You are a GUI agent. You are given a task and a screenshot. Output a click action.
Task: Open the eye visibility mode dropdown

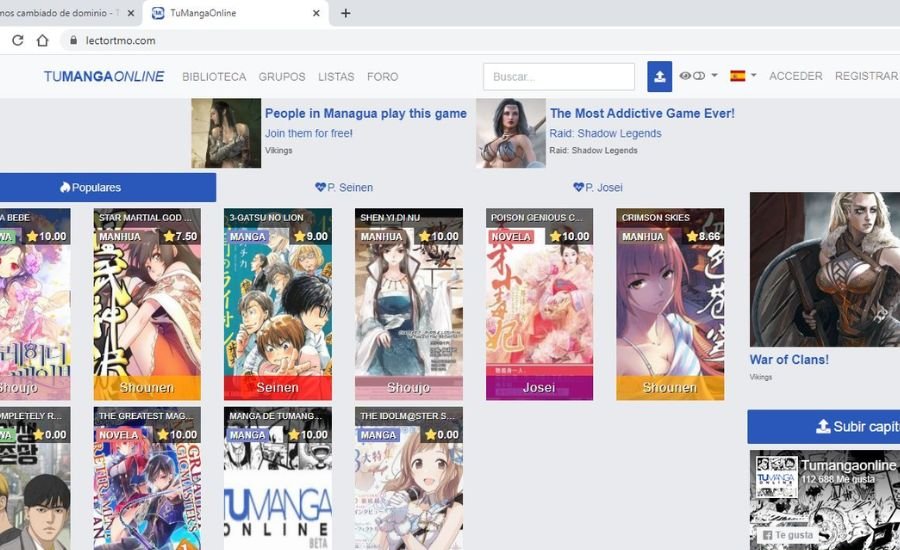point(698,75)
